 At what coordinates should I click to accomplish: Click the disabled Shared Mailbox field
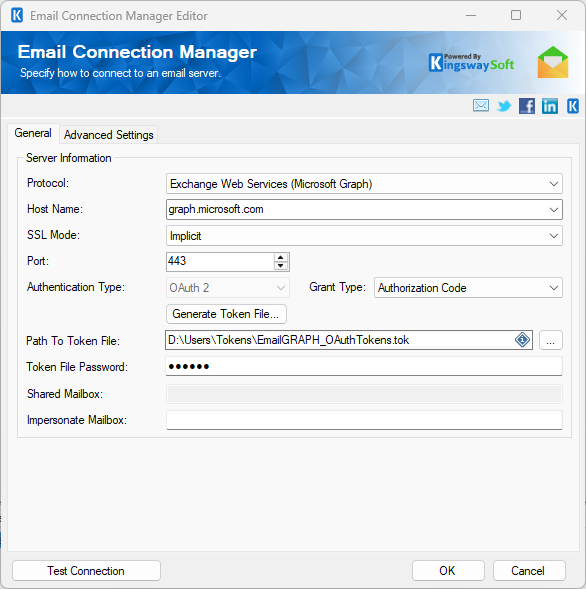point(364,394)
